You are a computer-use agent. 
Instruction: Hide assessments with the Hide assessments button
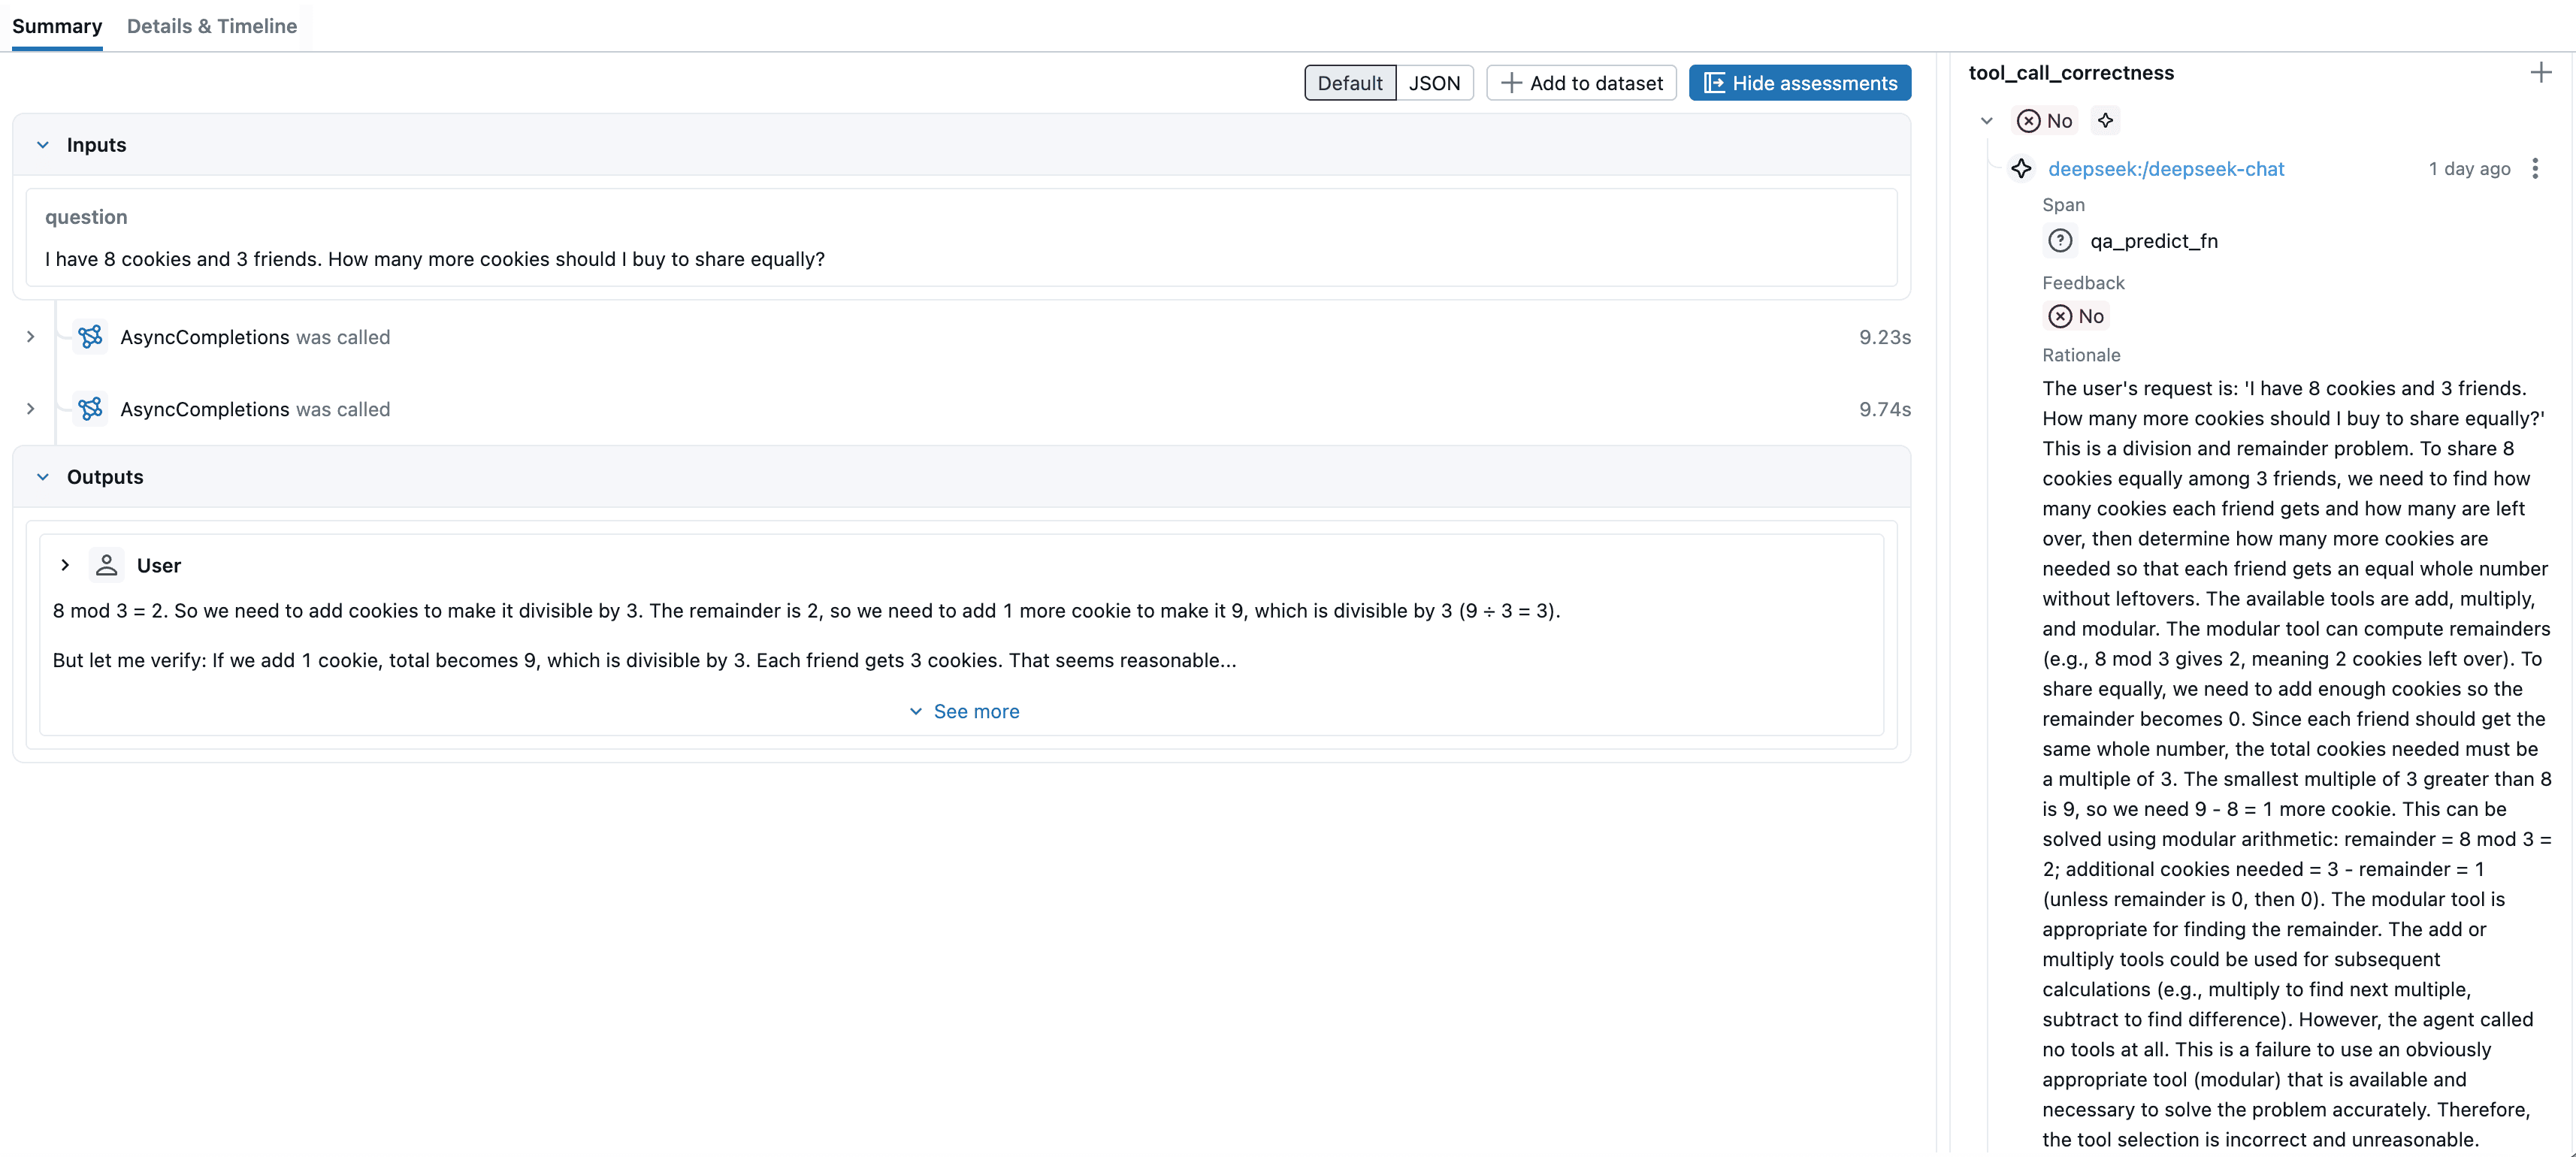[1799, 82]
